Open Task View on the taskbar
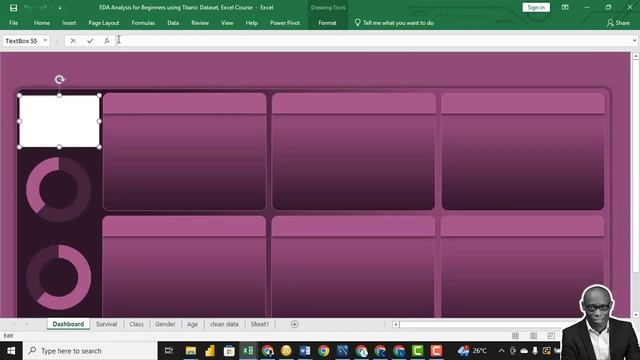The width and height of the screenshot is (640, 360). coord(169,351)
